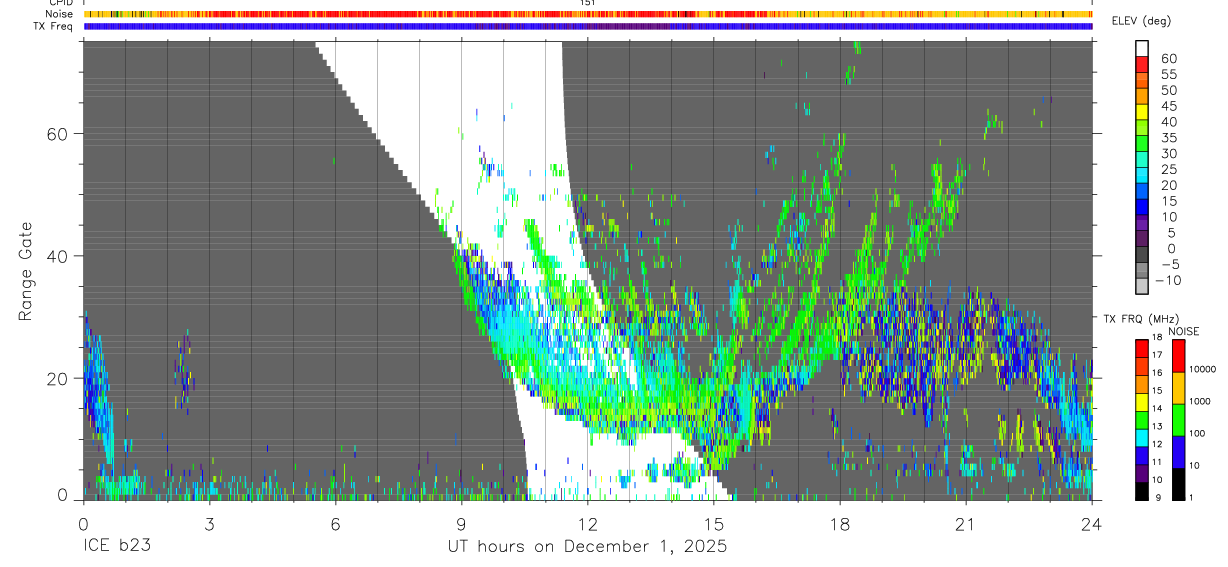Click the blue TX Freq strip above the plot
1228x567 pixels.
point(587,26)
